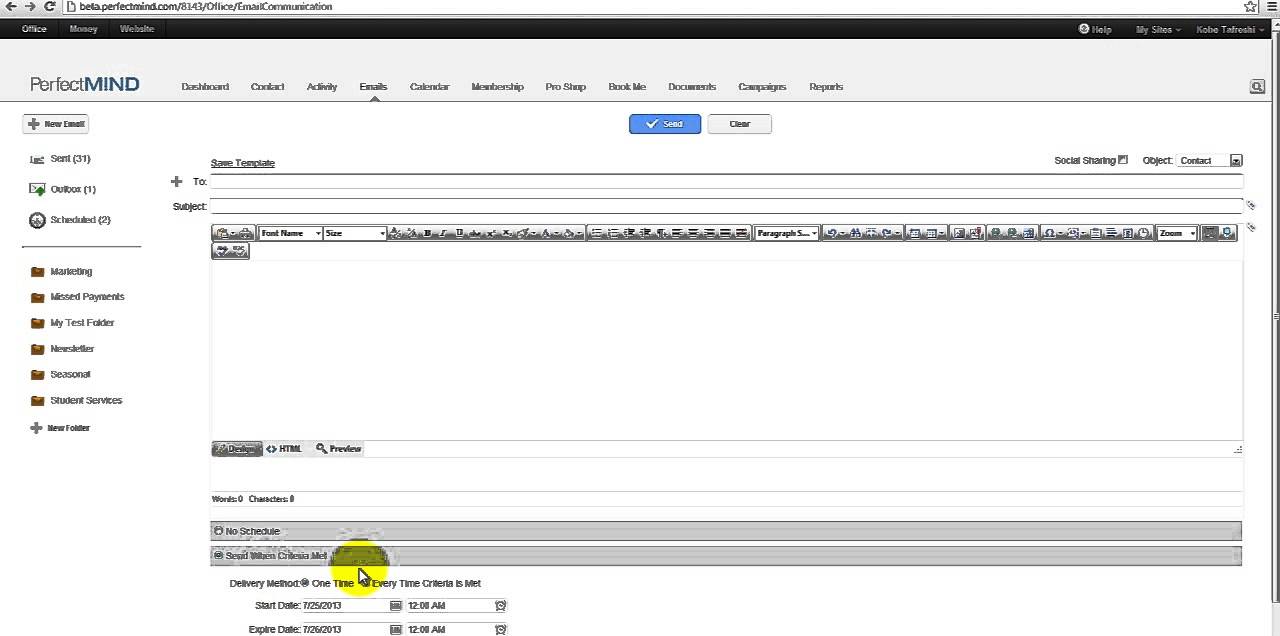The height and width of the screenshot is (636, 1280).
Task: Toggle Underline formatting
Action: (x=459, y=233)
